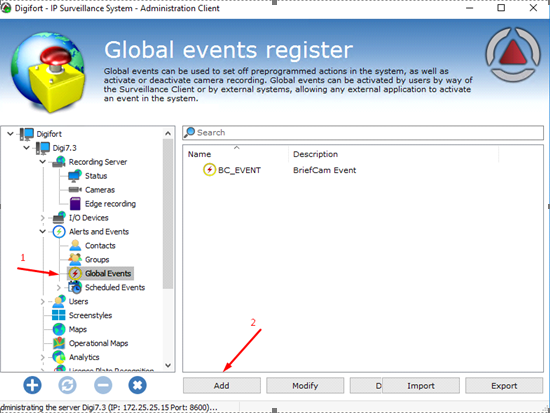Select Global Events tree item
The image size is (550, 413).
(108, 273)
